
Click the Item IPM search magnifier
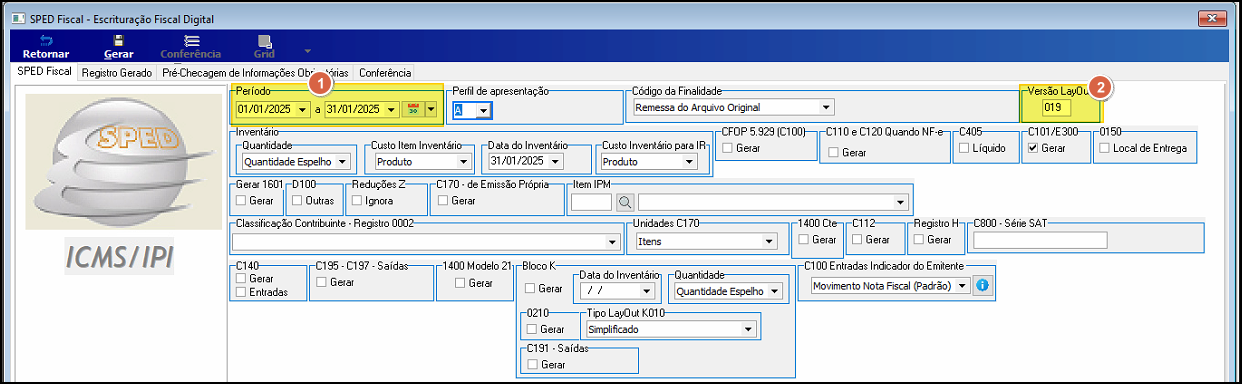[x=625, y=202]
